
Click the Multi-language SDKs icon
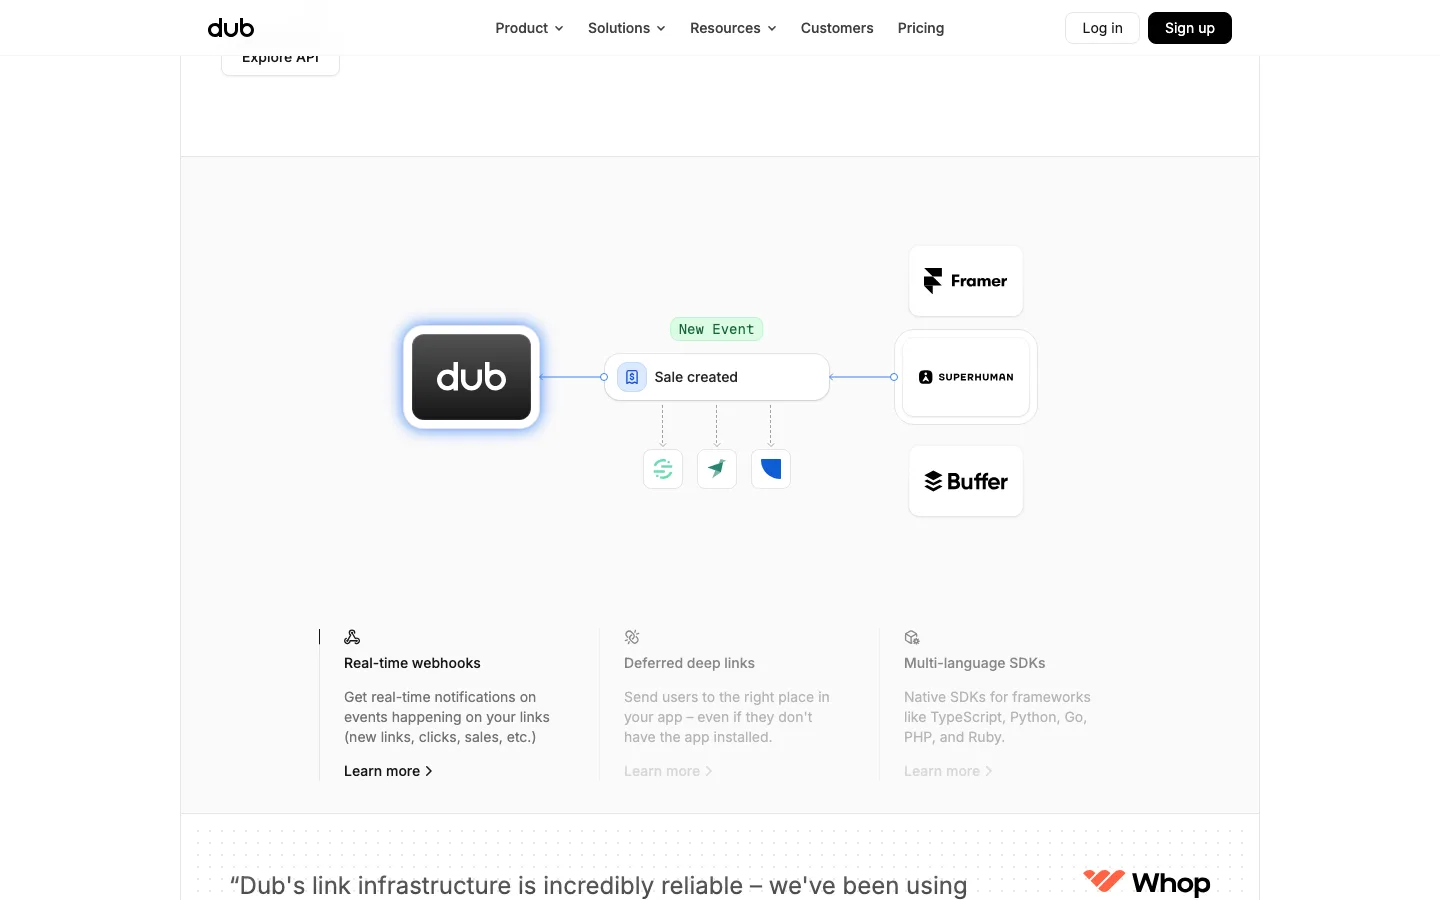pyautogui.click(x=912, y=637)
